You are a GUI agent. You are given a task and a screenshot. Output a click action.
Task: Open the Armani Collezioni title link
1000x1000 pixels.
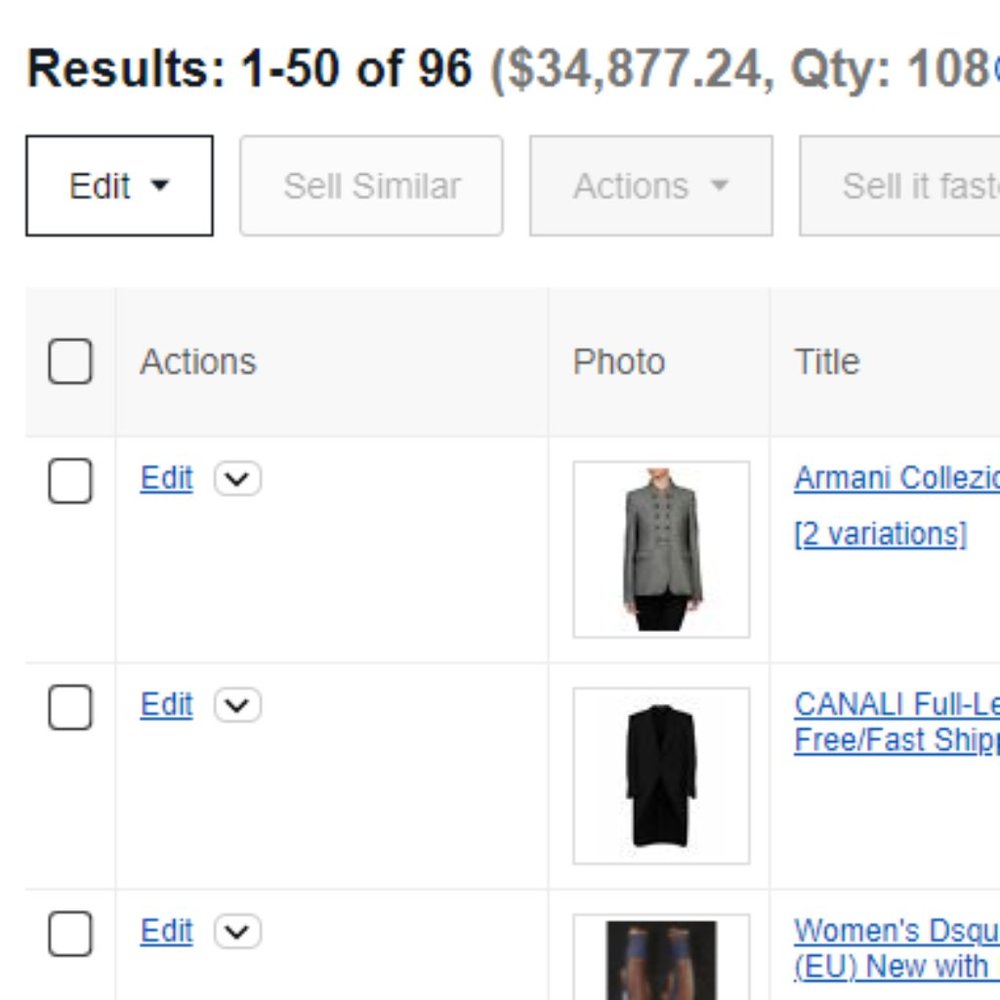895,477
